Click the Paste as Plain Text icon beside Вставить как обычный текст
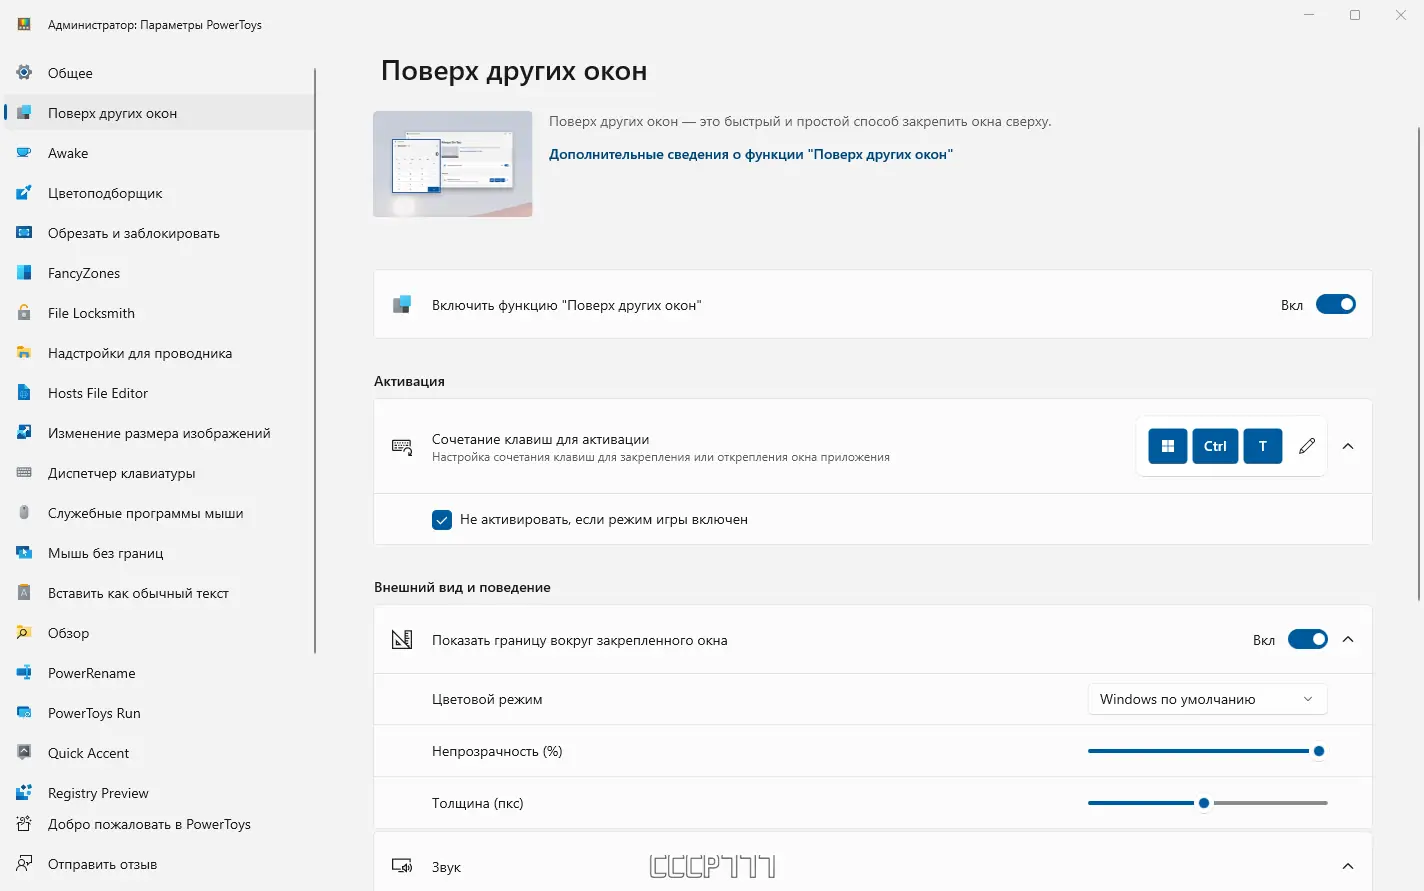The image size is (1424, 891). (24, 592)
